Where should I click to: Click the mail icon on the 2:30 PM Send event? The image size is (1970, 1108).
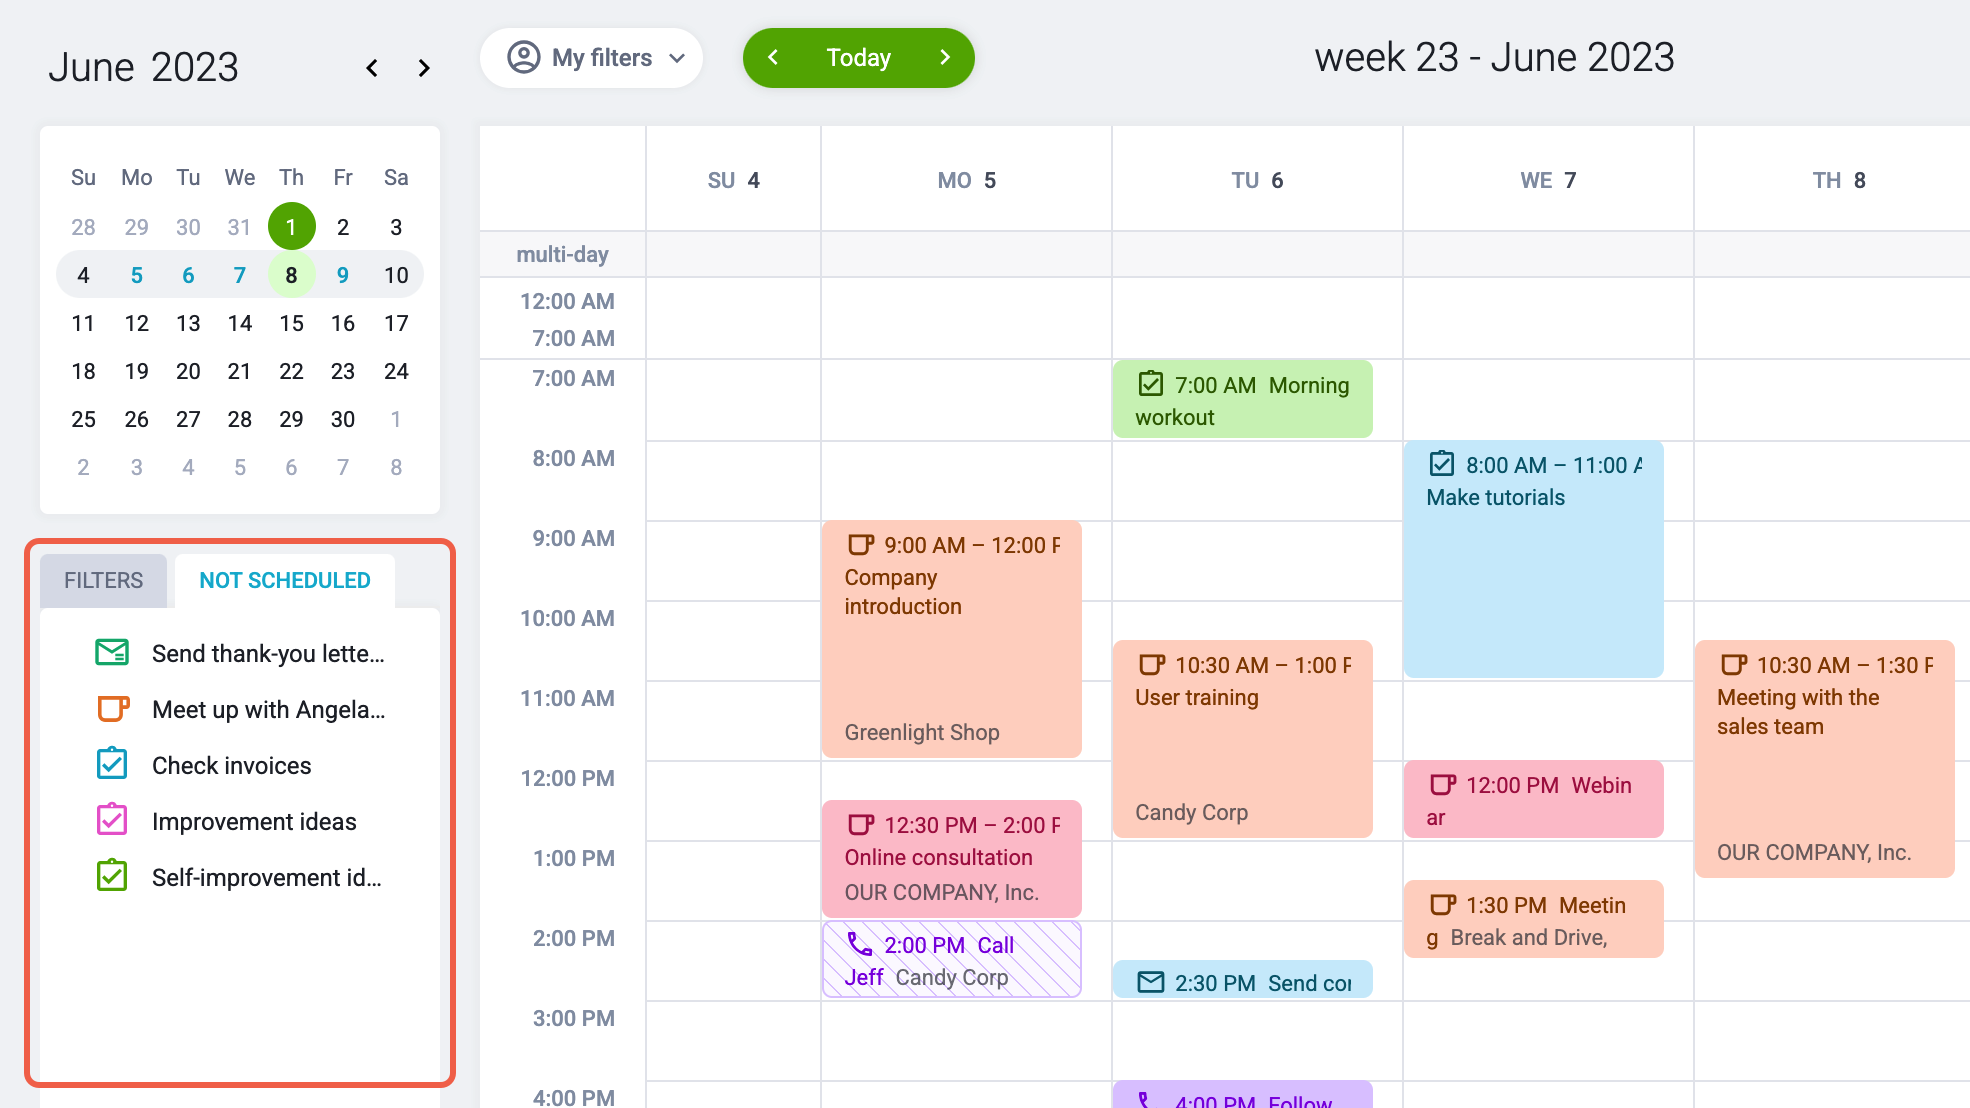pyautogui.click(x=1151, y=982)
